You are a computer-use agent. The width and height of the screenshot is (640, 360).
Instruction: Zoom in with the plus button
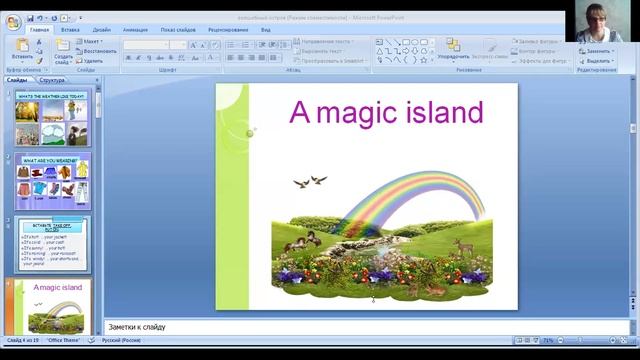point(613,340)
